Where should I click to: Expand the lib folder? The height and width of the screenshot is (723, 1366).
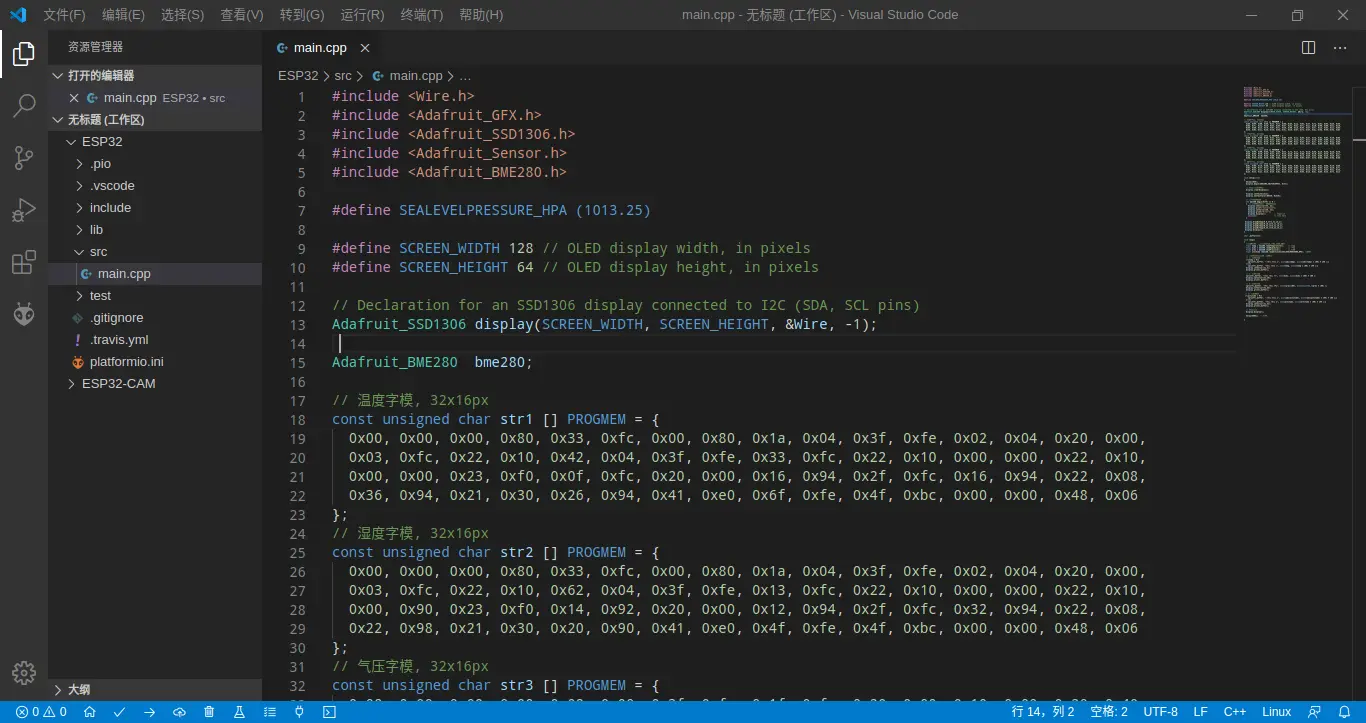(155, 230)
